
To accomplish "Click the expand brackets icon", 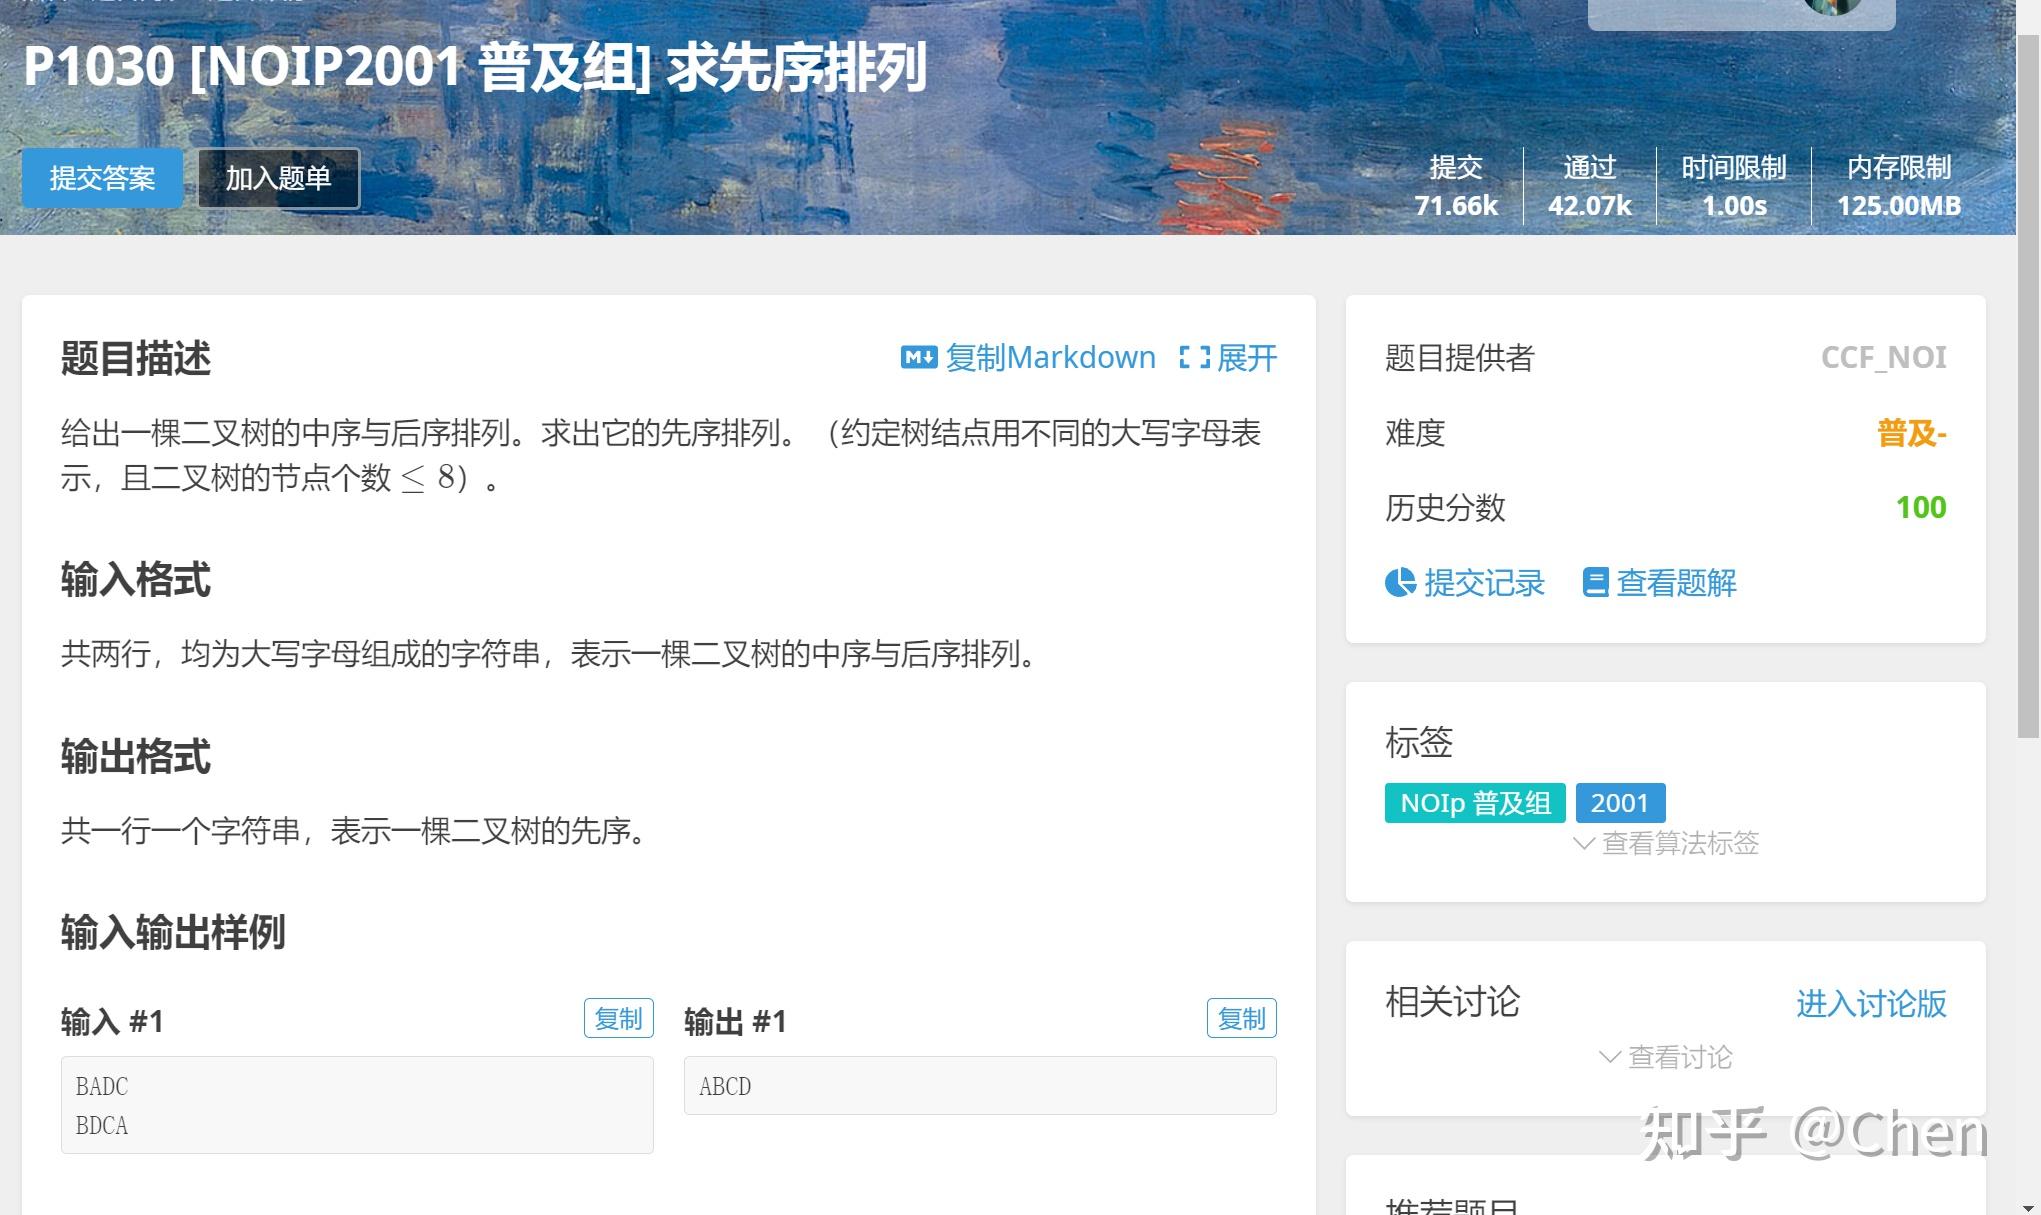I will 1193,358.
